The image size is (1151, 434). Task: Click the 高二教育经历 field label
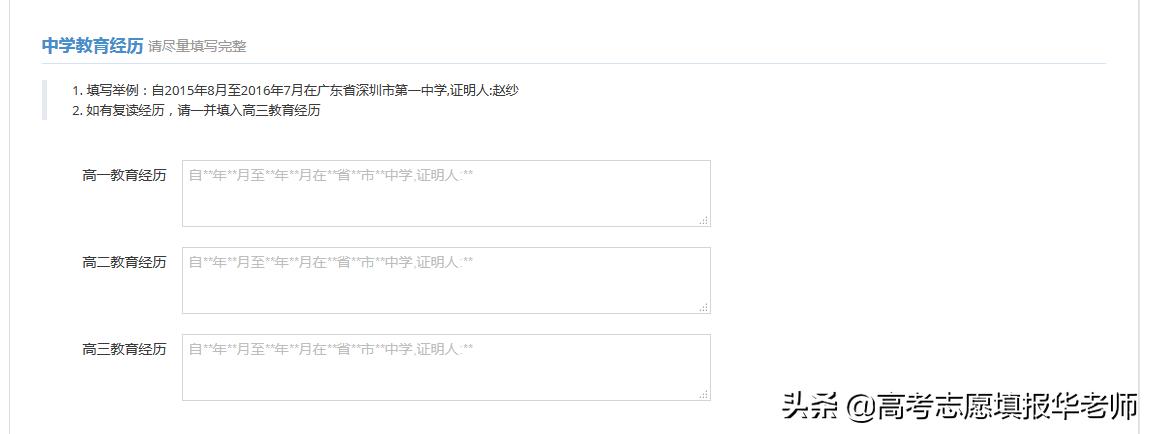pos(124,262)
